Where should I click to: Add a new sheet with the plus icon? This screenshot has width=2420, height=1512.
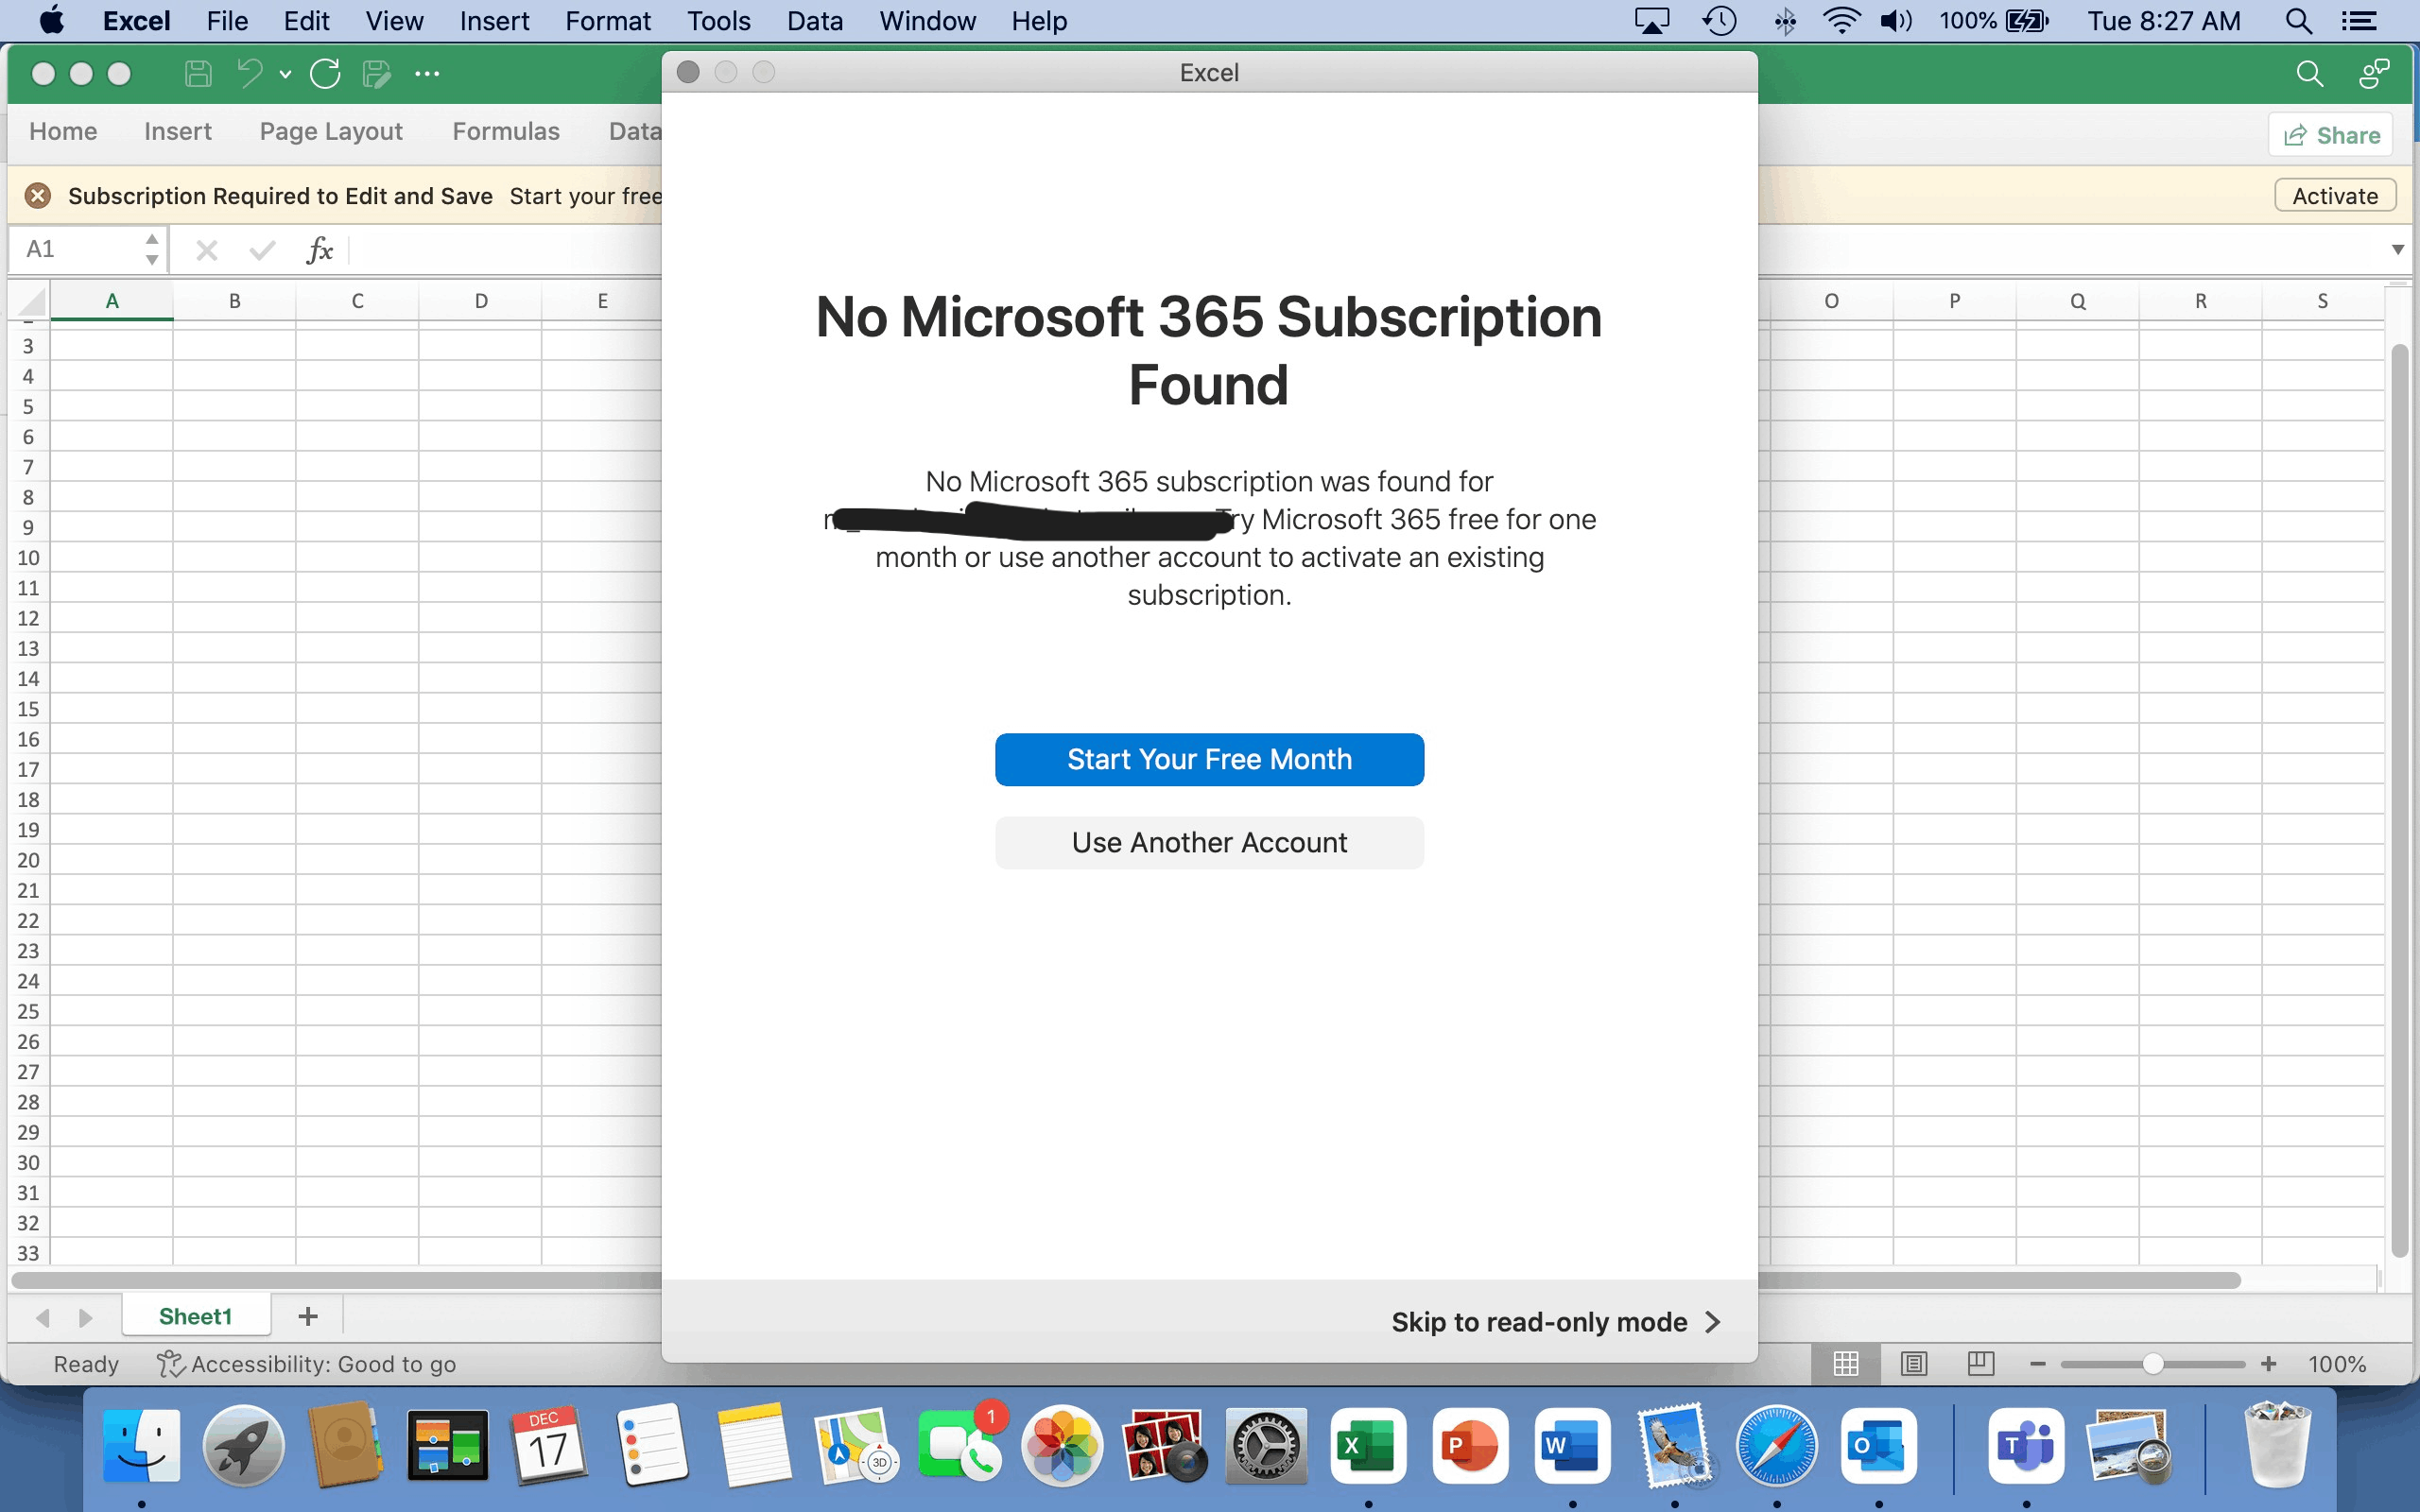306,1316
